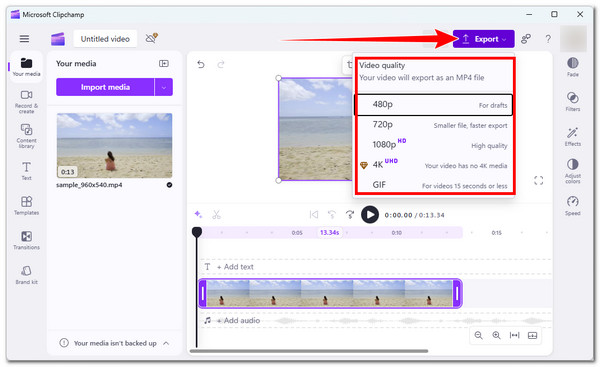The height and width of the screenshot is (367, 600).
Task: Click the profile avatar
Action: coord(573,39)
